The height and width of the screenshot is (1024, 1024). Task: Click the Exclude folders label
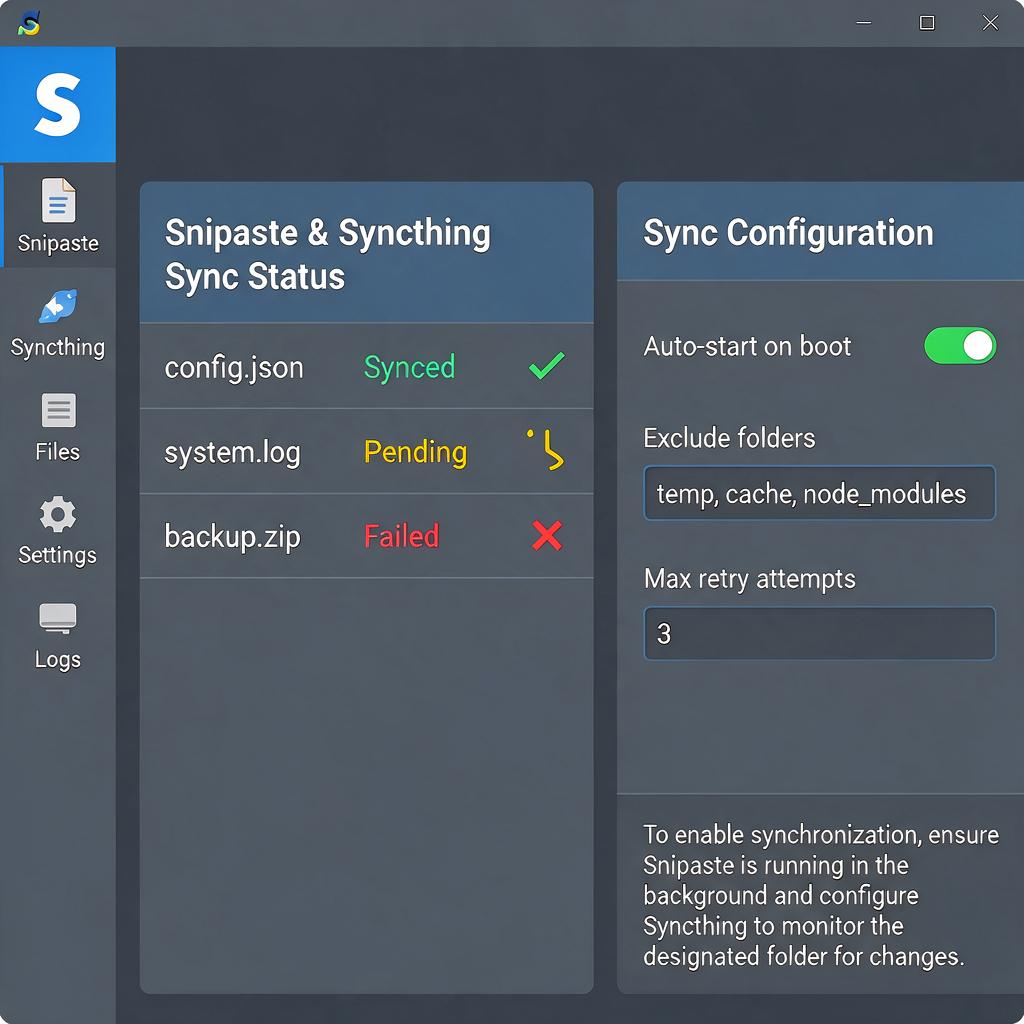pyautogui.click(x=729, y=438)
